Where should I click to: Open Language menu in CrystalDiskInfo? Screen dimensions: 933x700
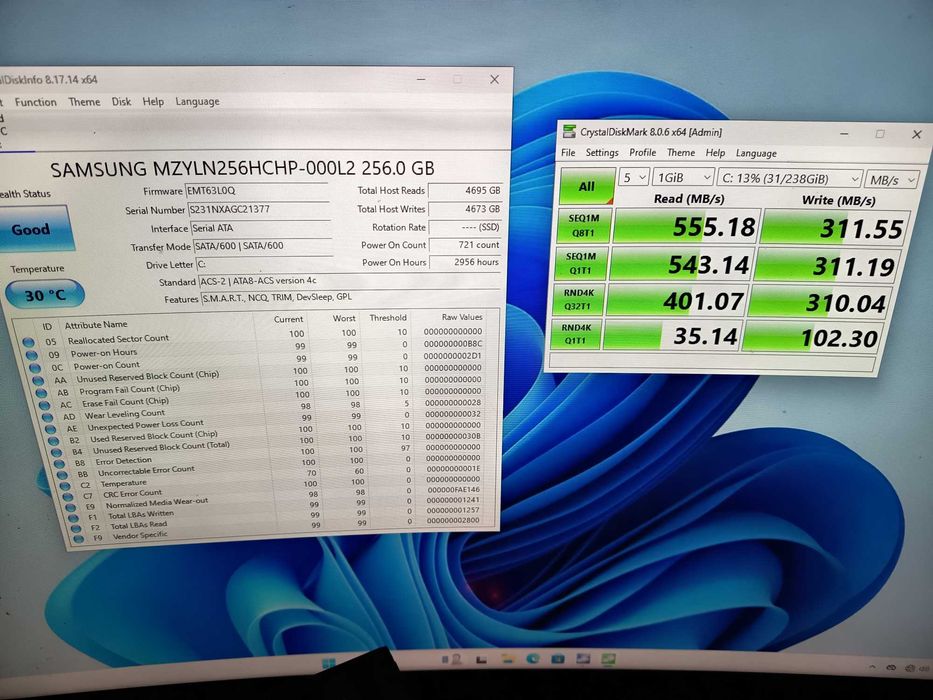tap(198, 102)
